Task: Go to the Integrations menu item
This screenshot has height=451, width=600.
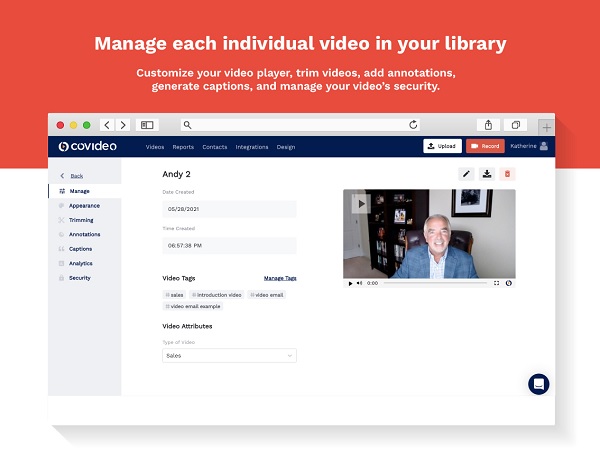Action: [x=252, y=147]
